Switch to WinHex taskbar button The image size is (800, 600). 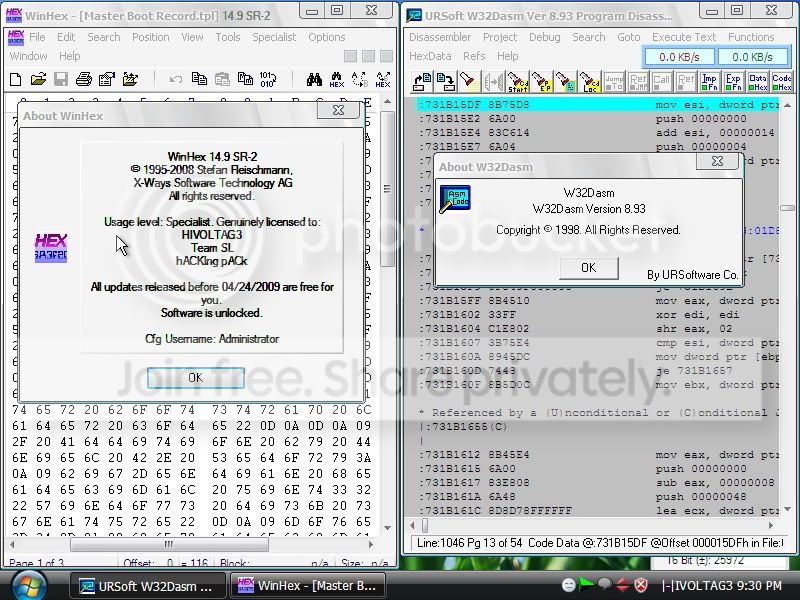(x=308, y=586)
